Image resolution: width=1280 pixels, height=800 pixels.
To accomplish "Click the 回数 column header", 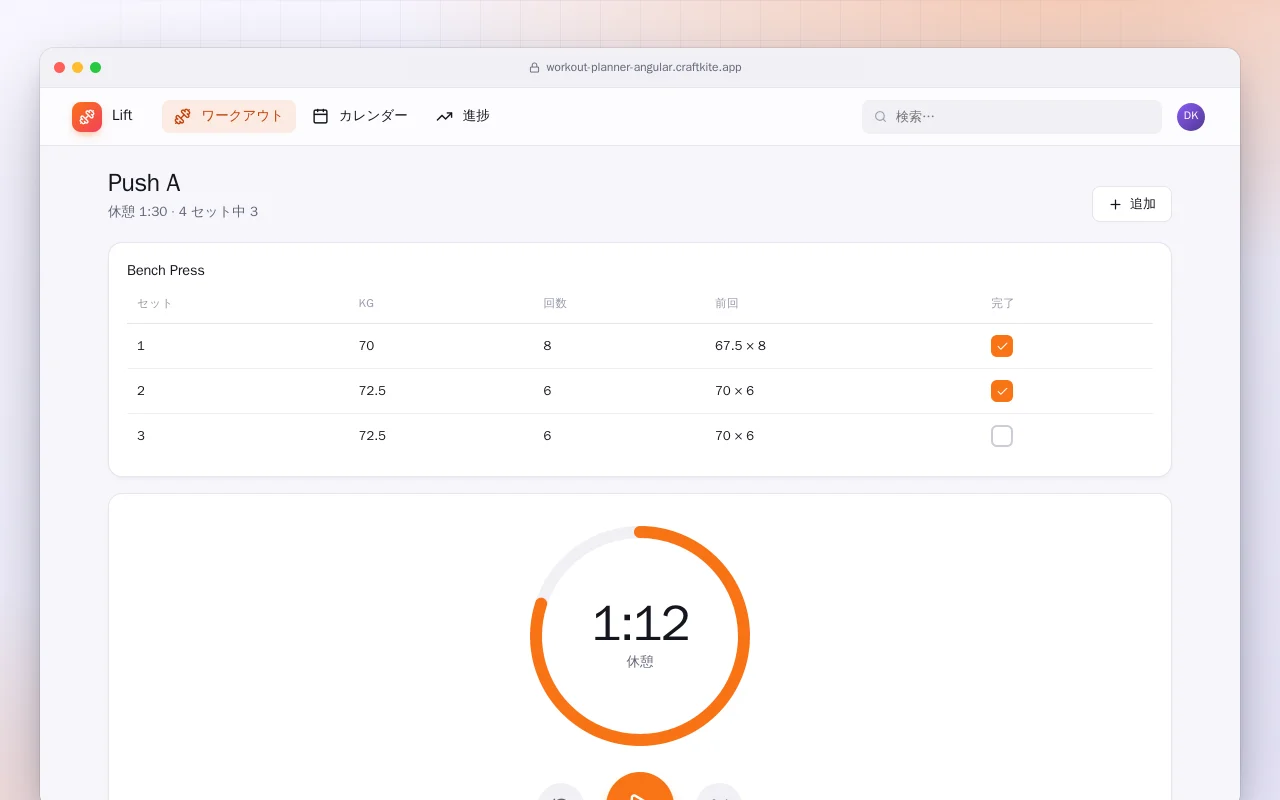I will click(x=555, y=303).
